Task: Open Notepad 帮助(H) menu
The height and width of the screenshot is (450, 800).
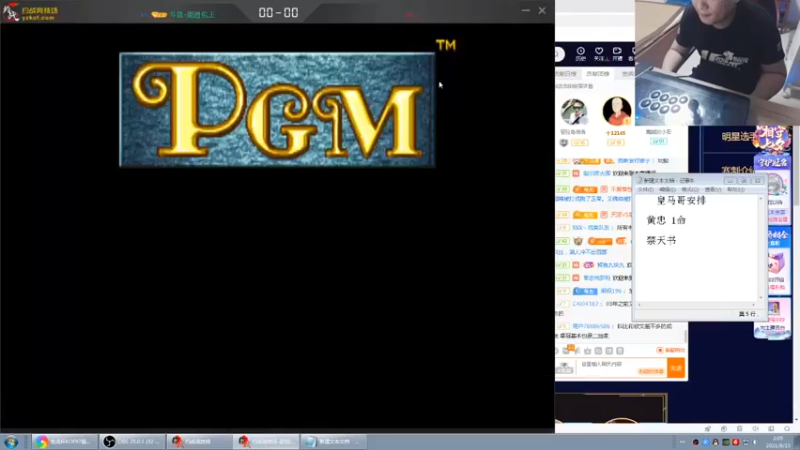Action: 735,190
